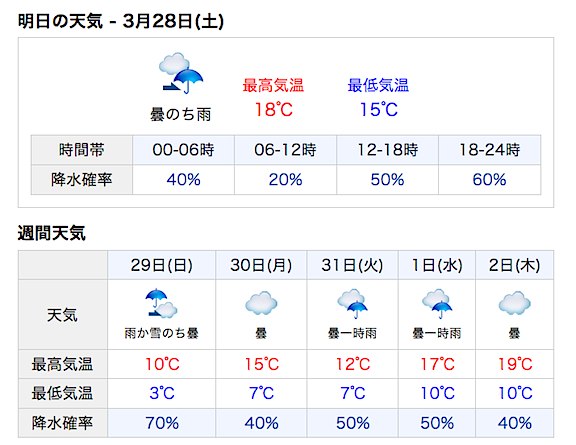
Task: Click the cloud icon for 2日(木)
Action: point(514,303)
